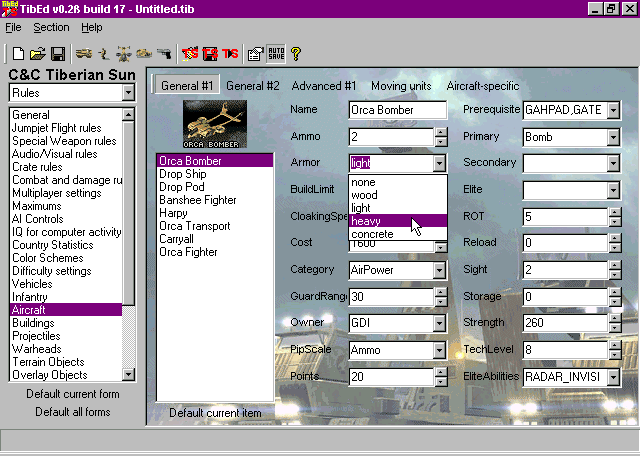Decrease Ammo with down stepper
This screenshot has height=456, width=640.
point(441,142)
